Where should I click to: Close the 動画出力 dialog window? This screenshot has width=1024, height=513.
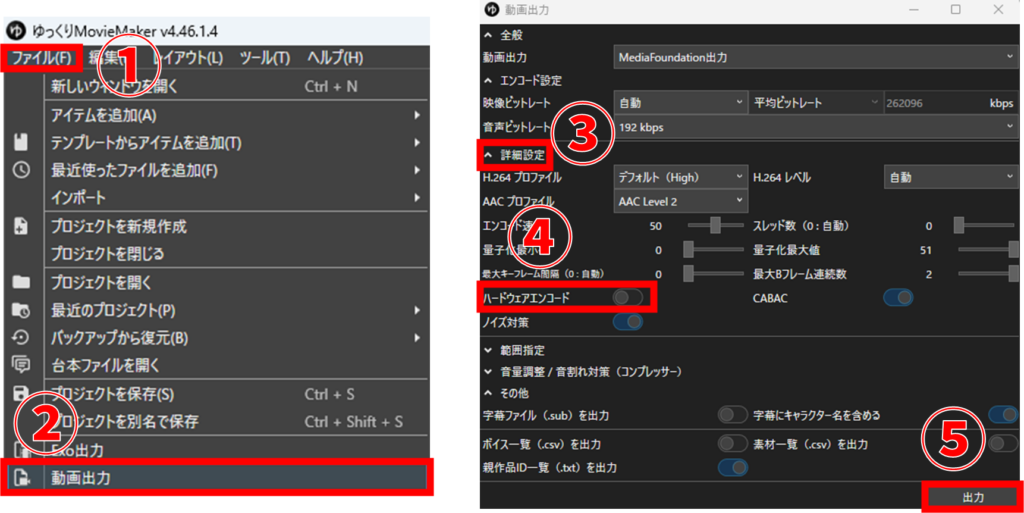pos(998,10)
